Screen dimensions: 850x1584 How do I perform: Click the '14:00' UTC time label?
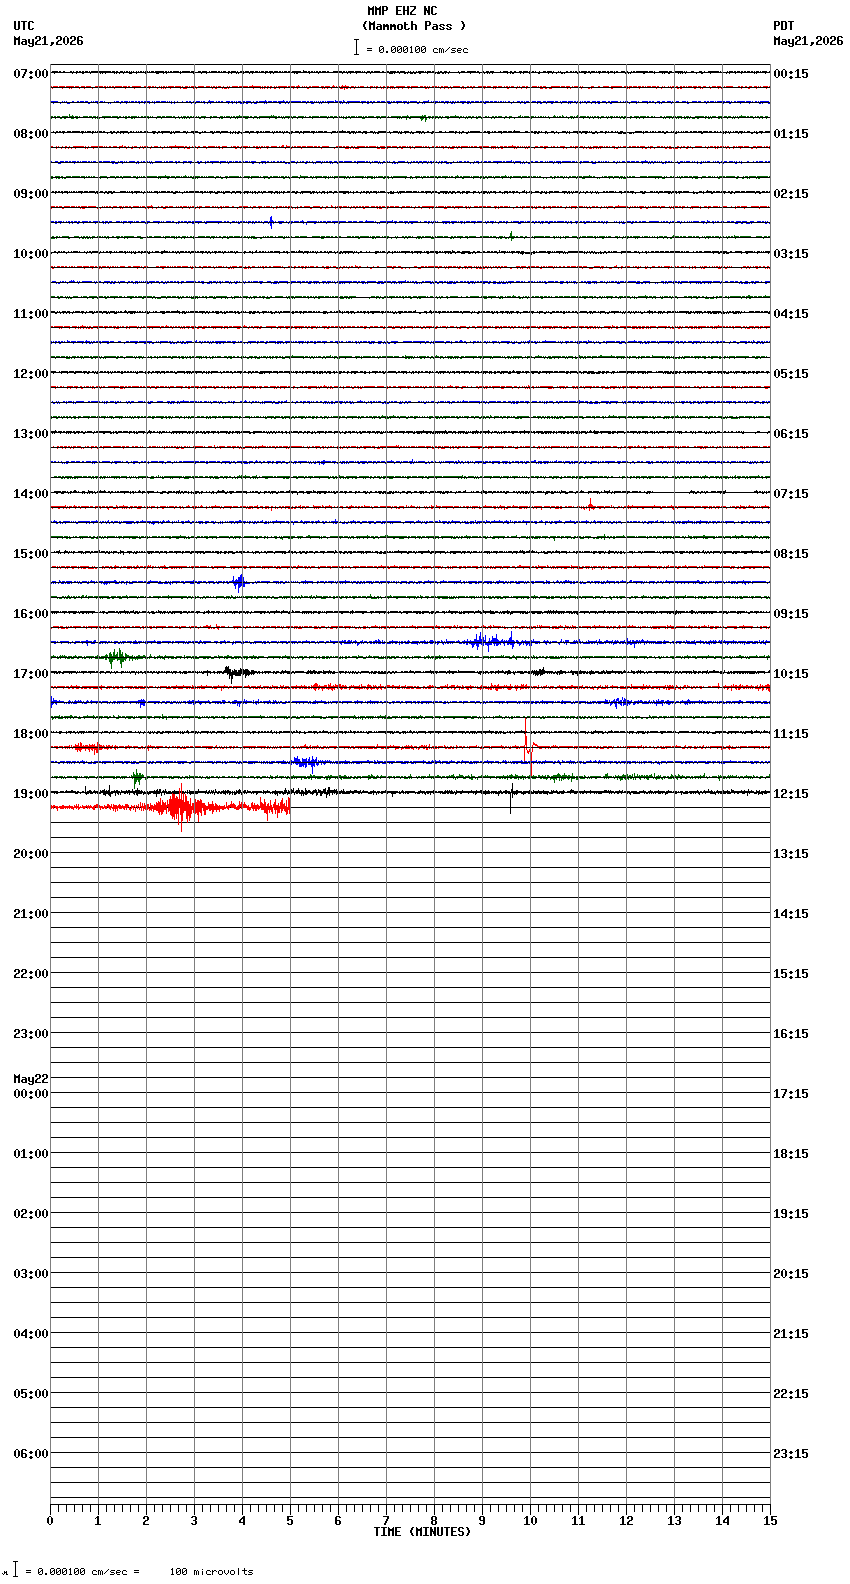click(31, 494)
